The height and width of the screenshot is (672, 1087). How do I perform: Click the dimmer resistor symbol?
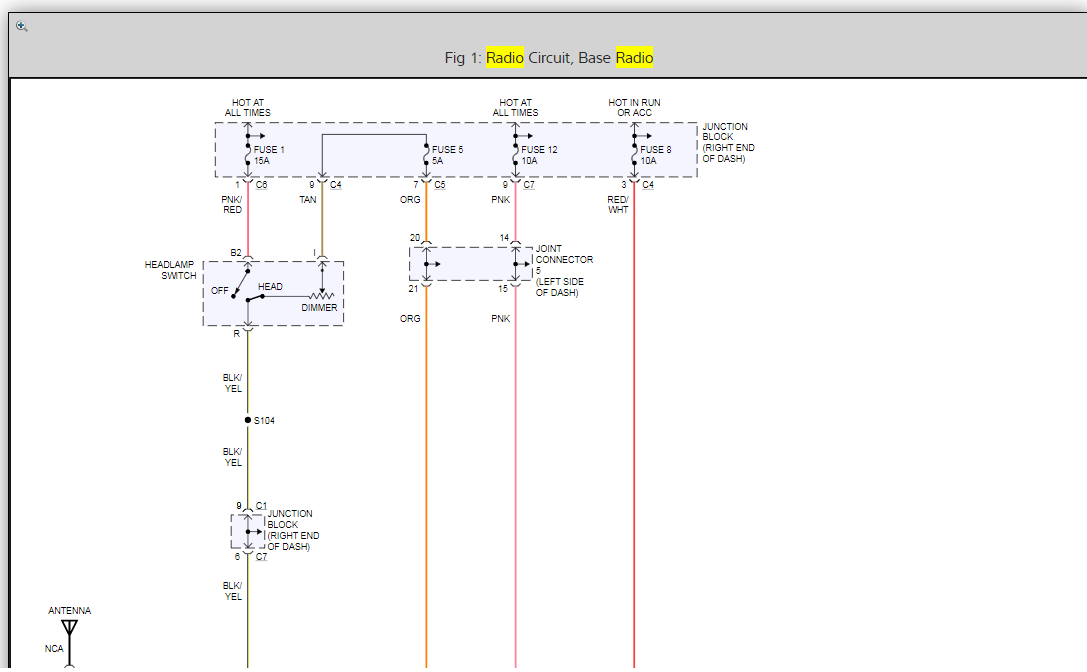(321, 296)
